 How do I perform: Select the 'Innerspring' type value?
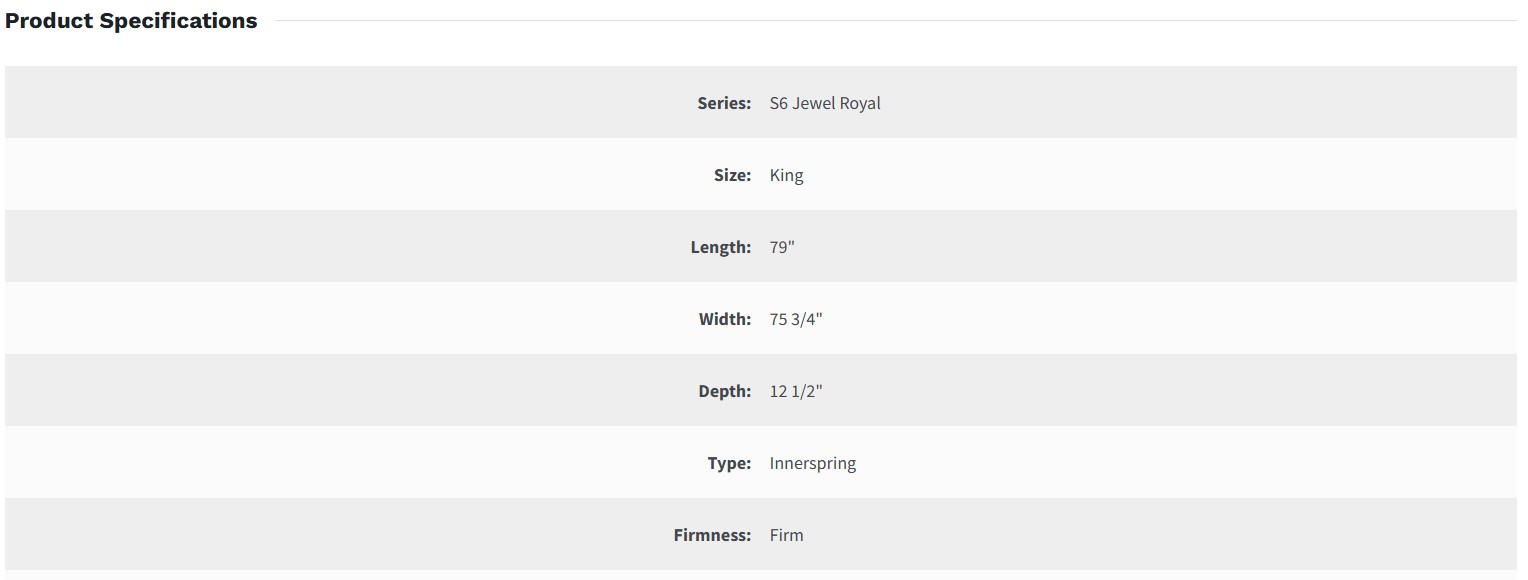[813, 463]
